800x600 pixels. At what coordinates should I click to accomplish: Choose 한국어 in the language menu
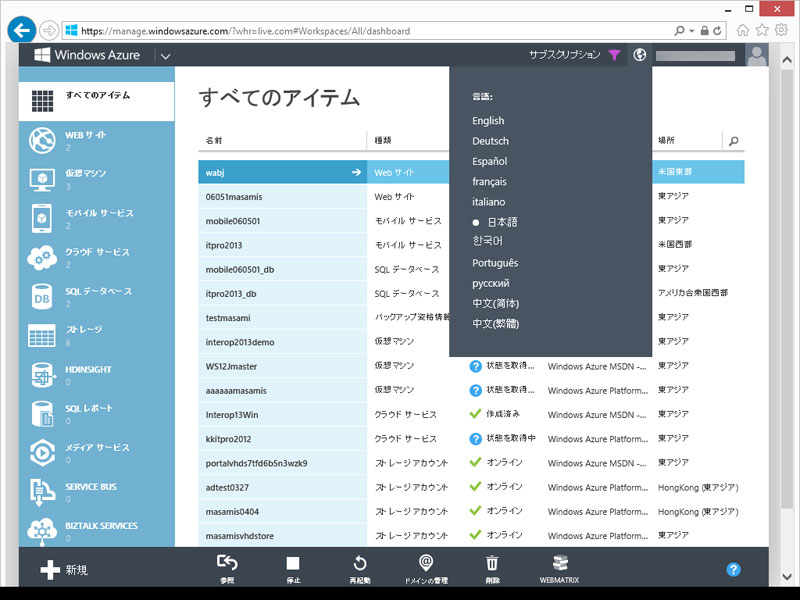[x=487, y=240]
